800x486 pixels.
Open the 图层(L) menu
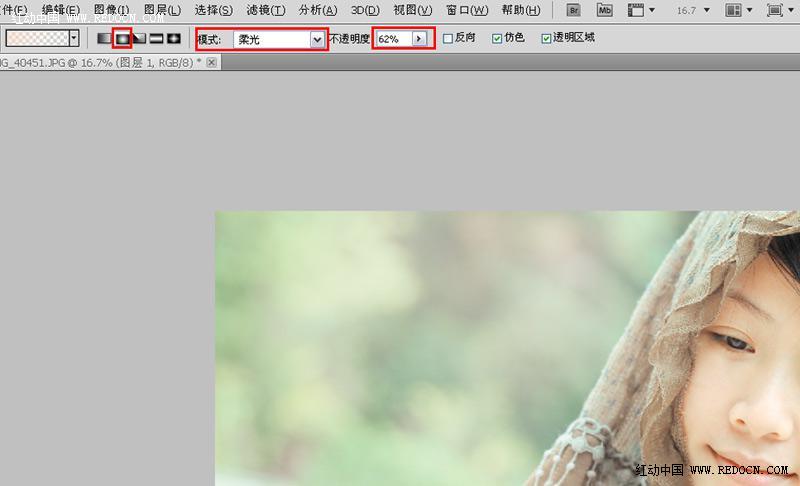click(162, 10)
